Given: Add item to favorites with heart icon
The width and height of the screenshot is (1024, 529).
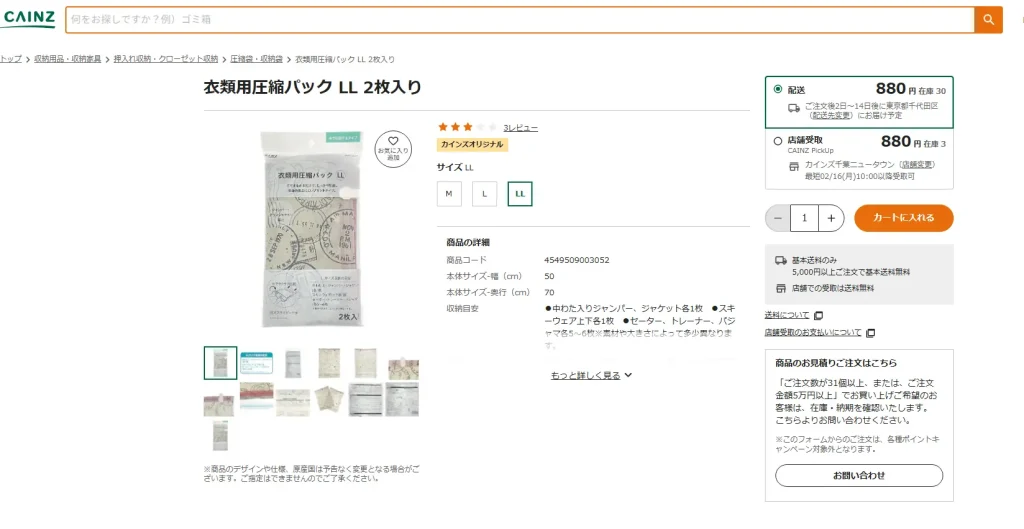Looking at the screenshot, I should [393, 147].
